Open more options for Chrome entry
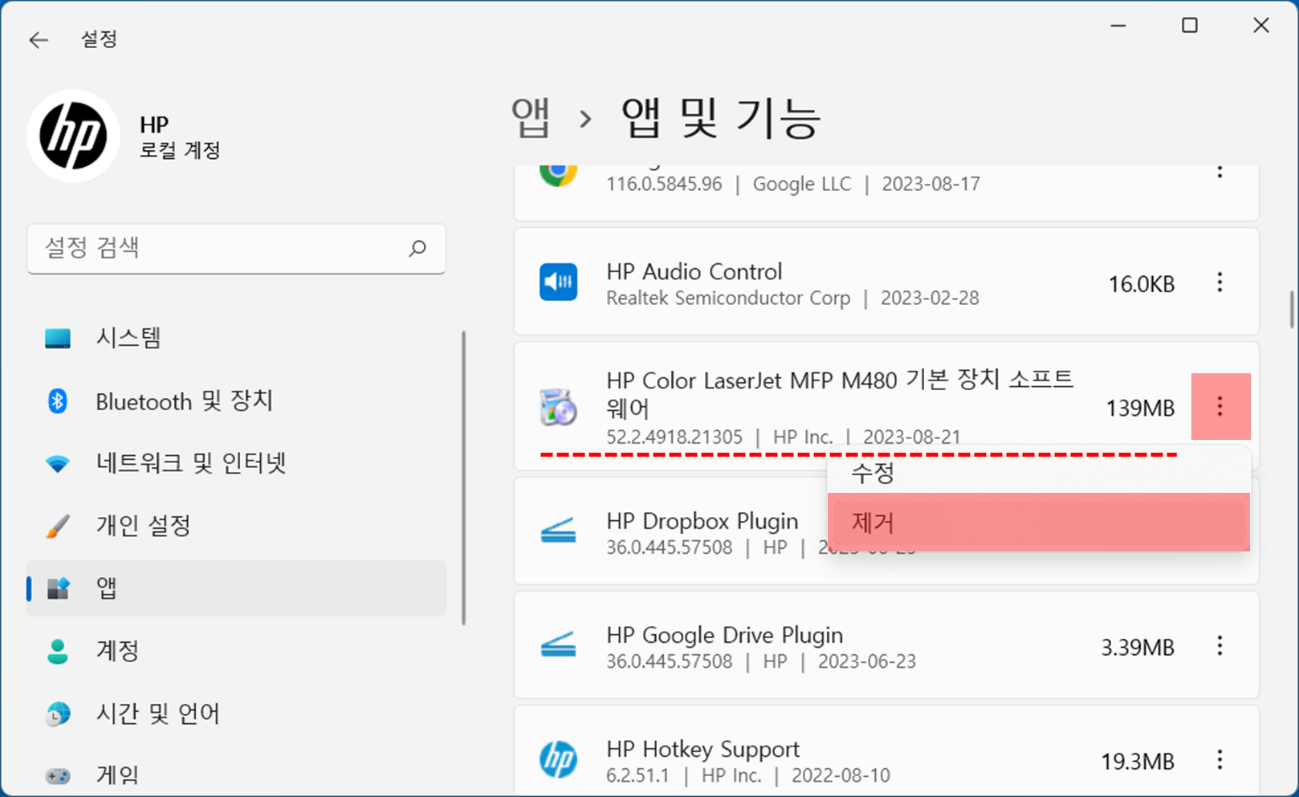1299x797 pixels. pyautogui.click(x=1219, y=172)
